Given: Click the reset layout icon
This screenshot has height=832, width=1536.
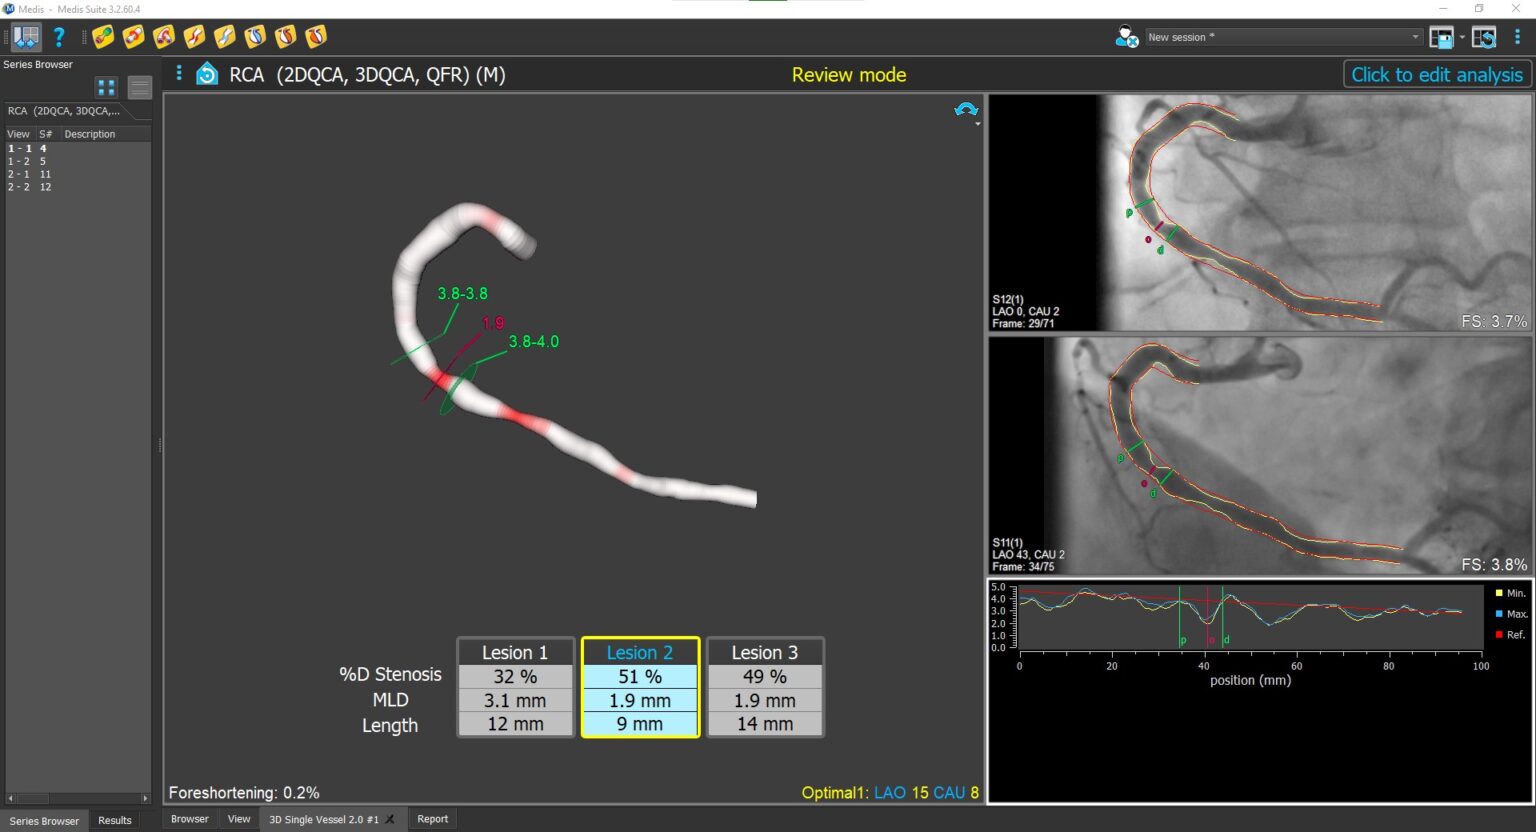Looking at the screenshot, I should click(1484, 37).
